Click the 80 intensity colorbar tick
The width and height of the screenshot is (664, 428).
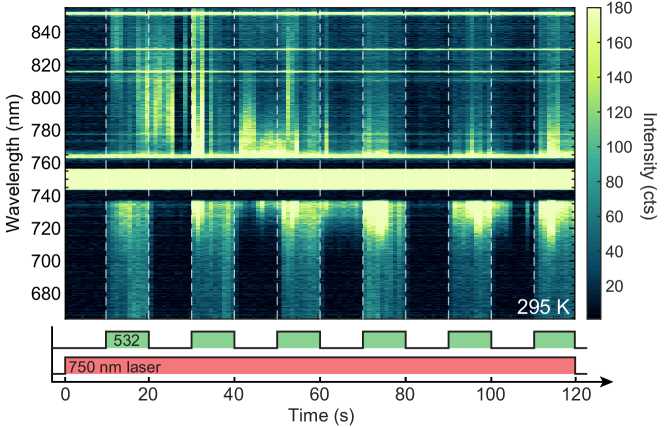614,182
